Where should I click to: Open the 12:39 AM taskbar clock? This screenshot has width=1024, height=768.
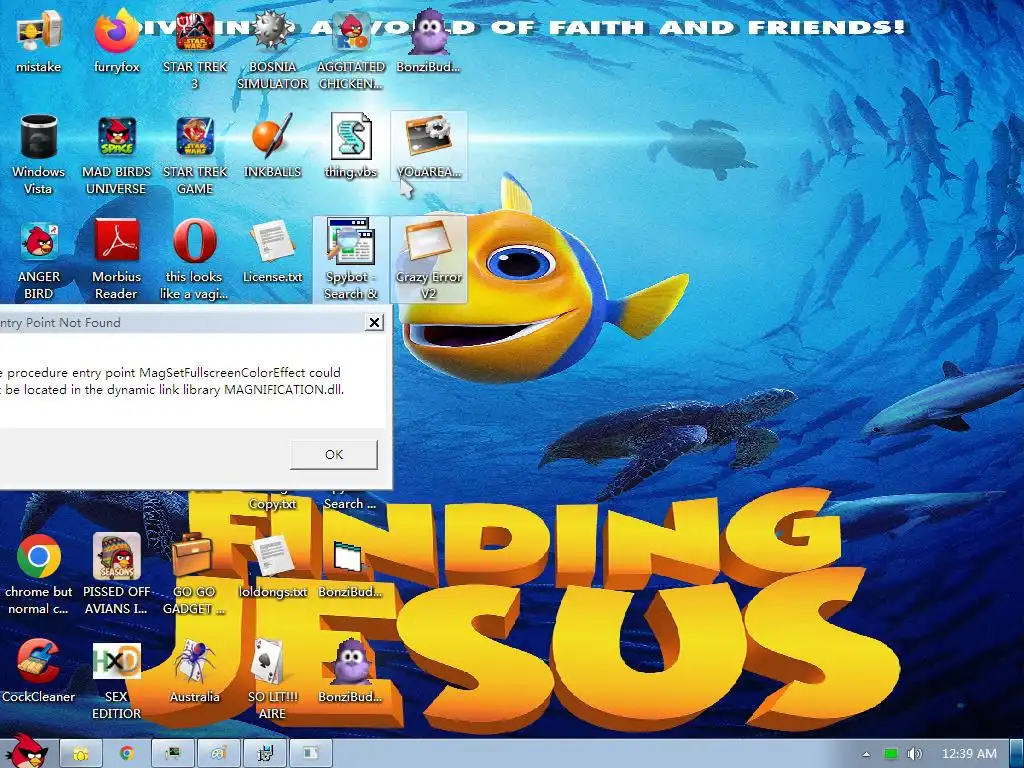969,754
